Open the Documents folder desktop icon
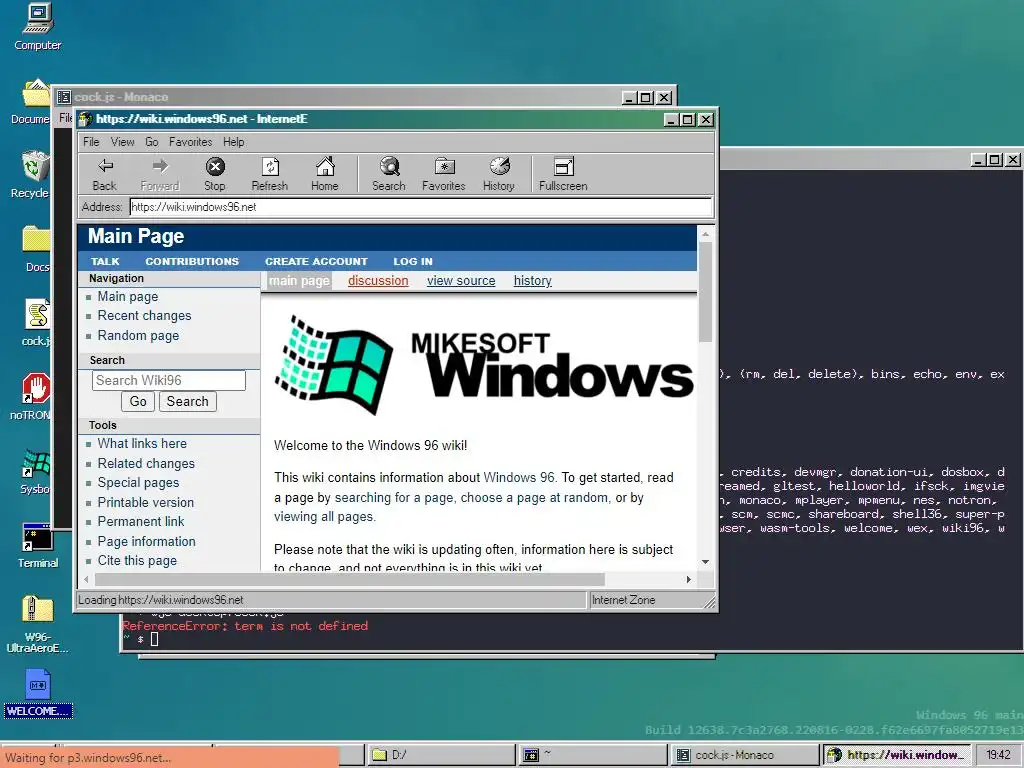The image size is (1024, 768). pyautogui.click(x=31, y=101)
